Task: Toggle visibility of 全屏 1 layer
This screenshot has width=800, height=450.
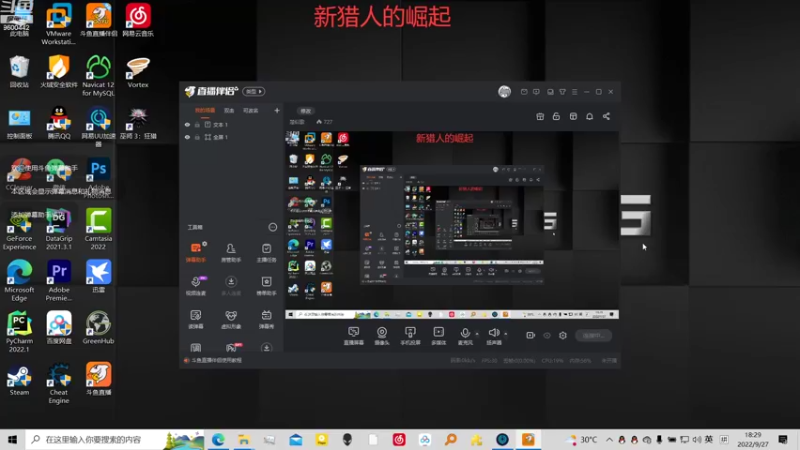Action: [187, 137]
